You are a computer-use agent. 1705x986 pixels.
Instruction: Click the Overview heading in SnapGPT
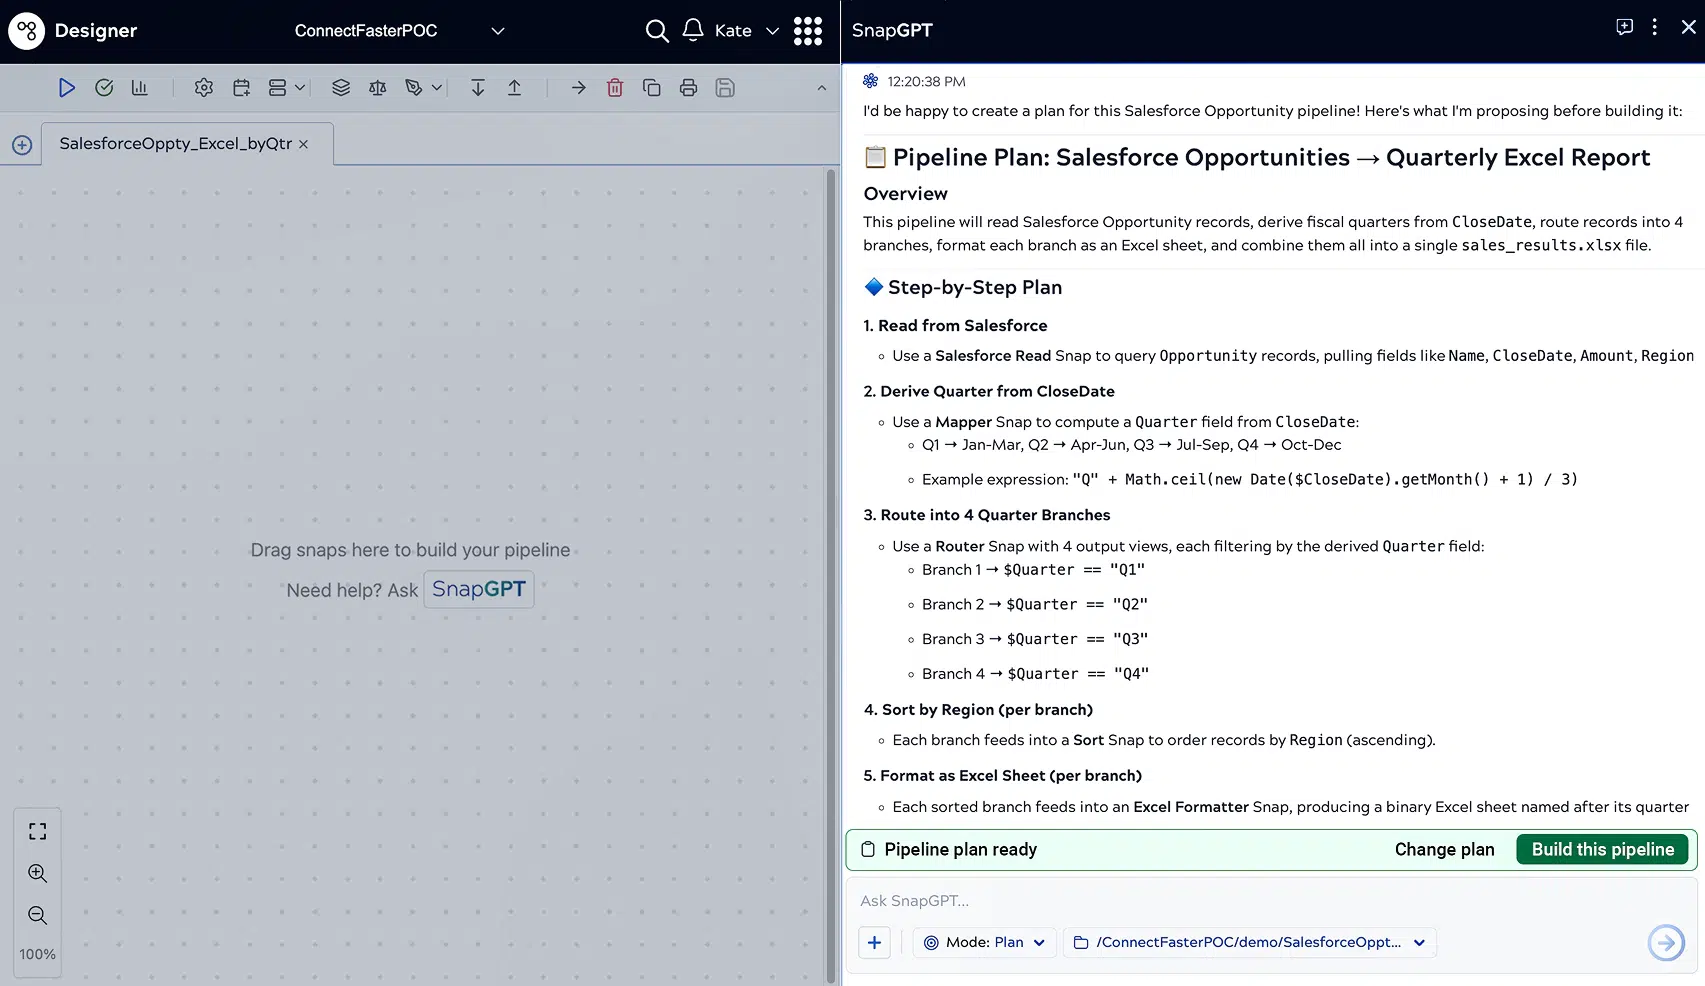click(x=905, y=194)
